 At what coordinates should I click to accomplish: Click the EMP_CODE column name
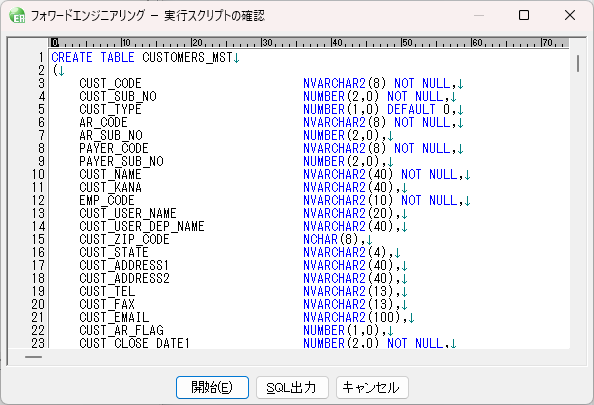pyautogui.click(x=107, y=200)
